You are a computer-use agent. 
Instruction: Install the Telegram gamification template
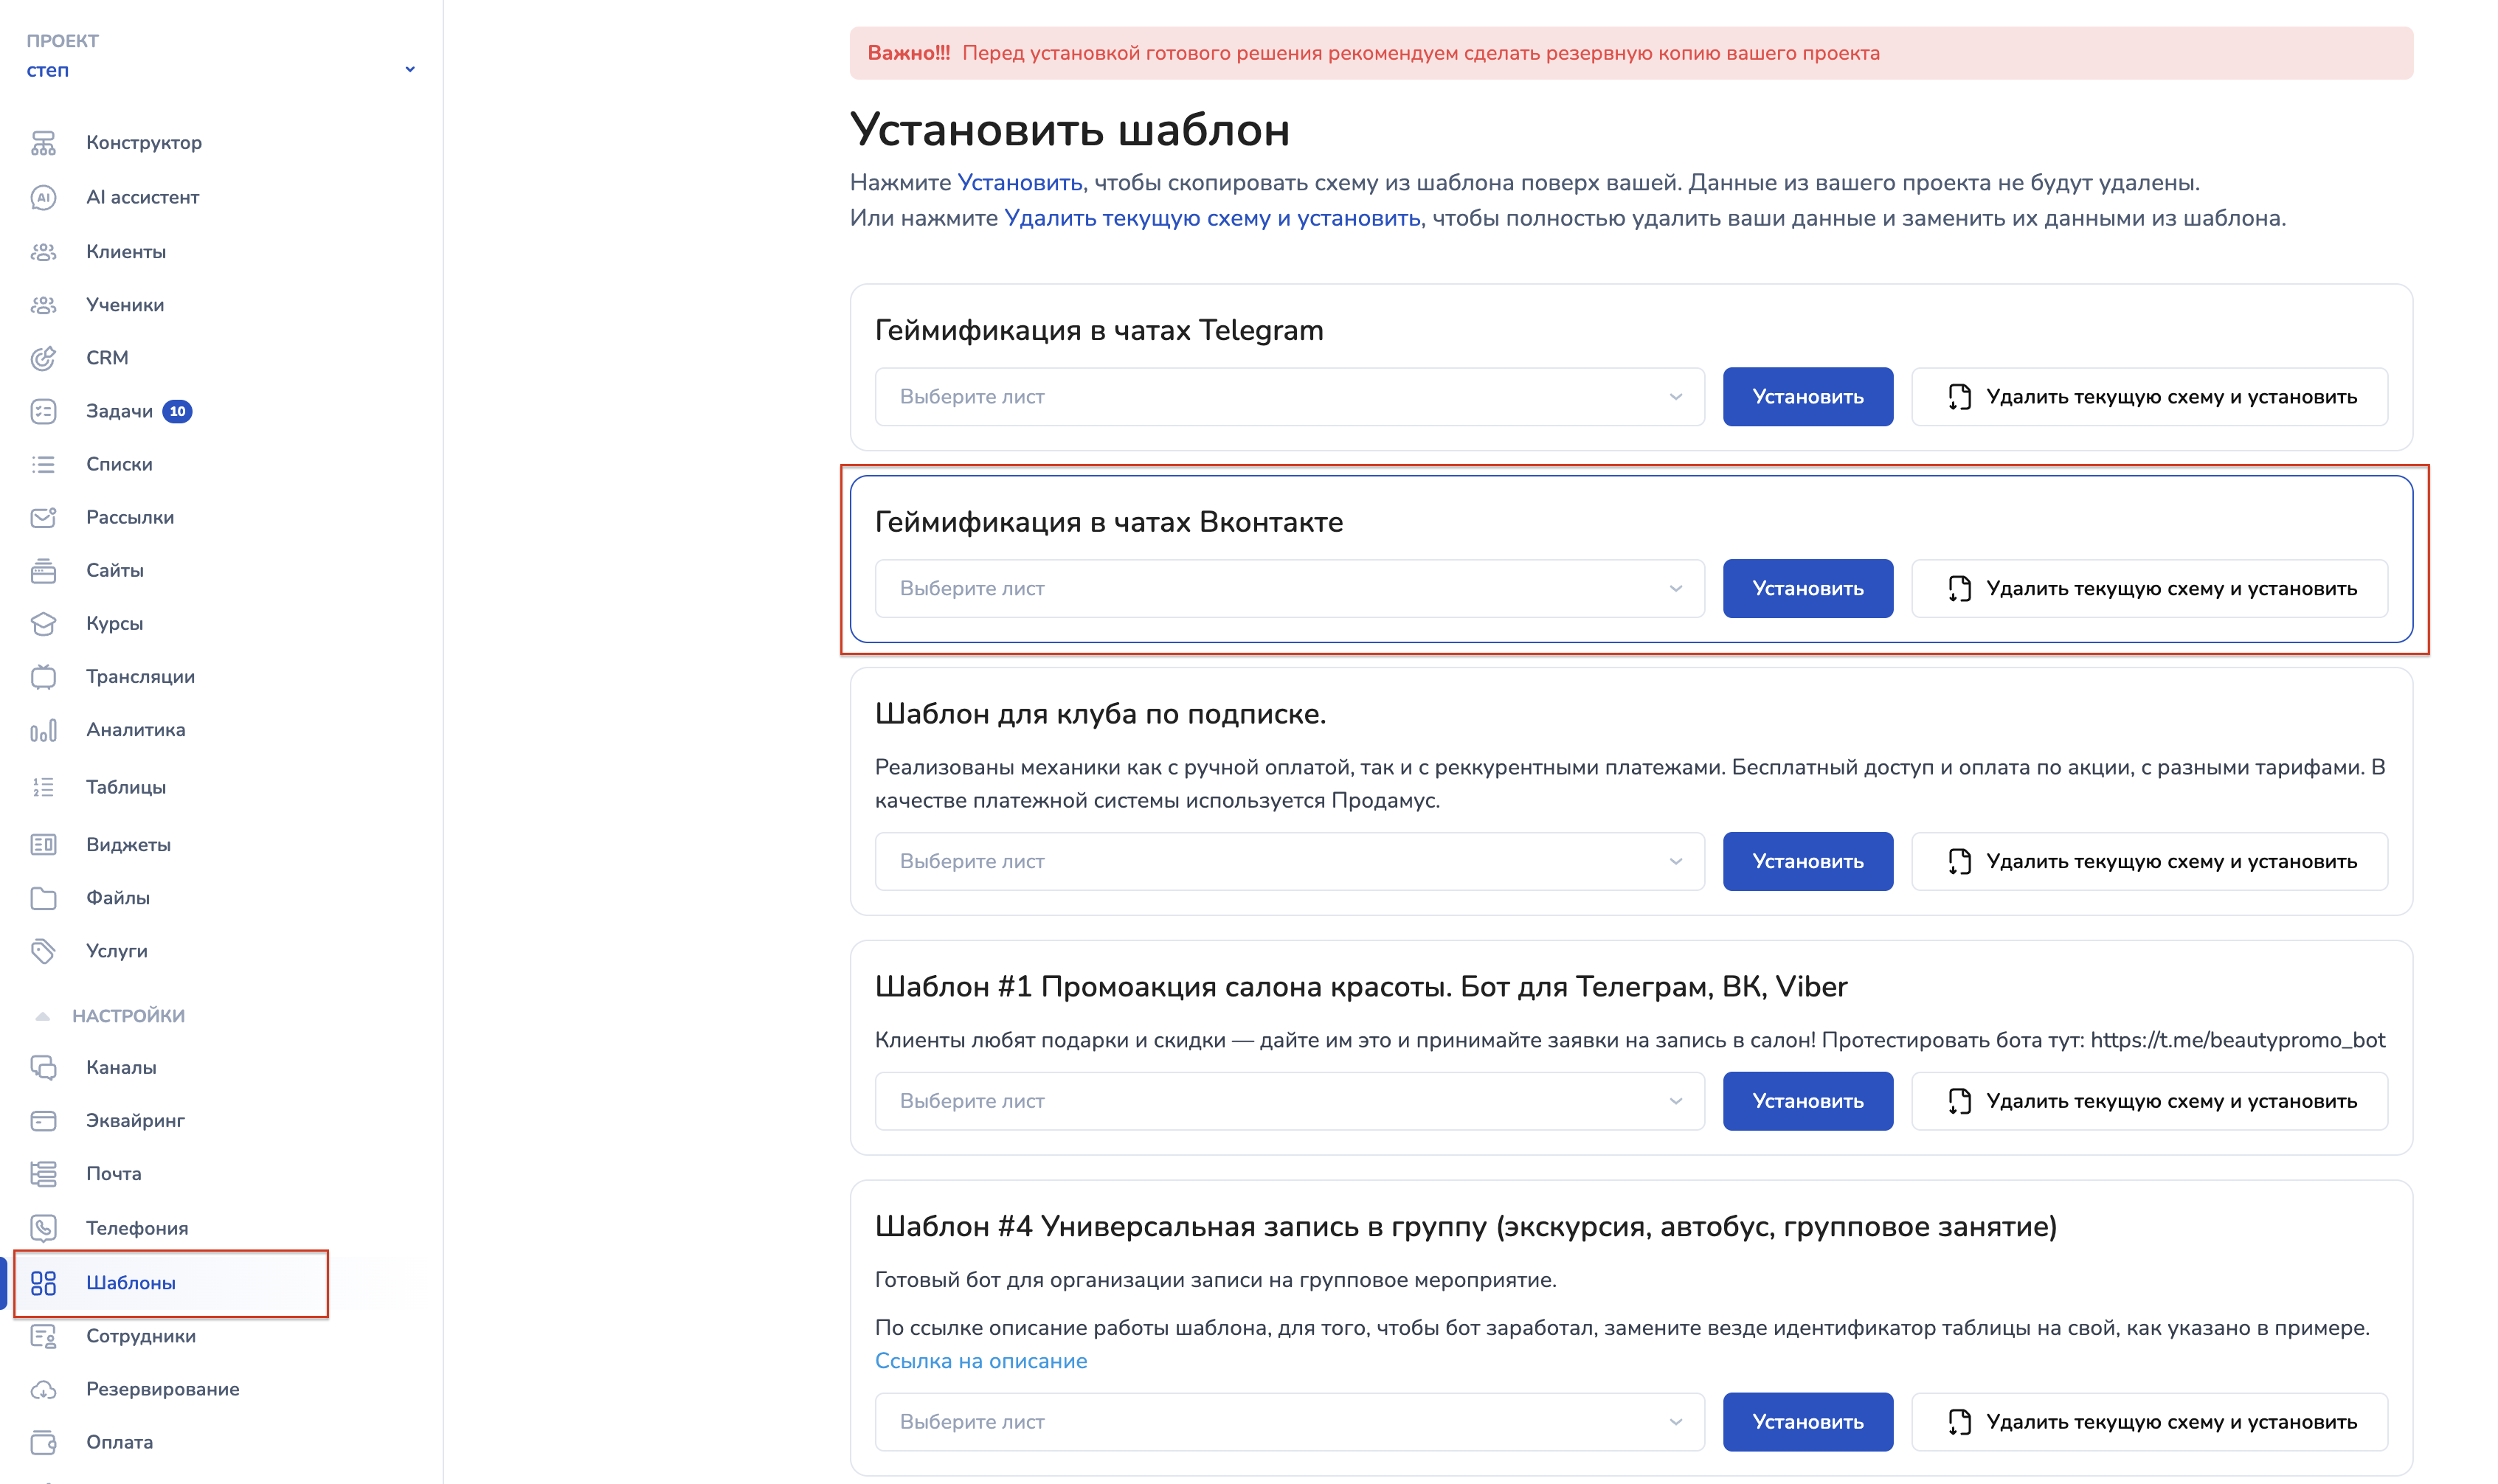point(1807,397)
